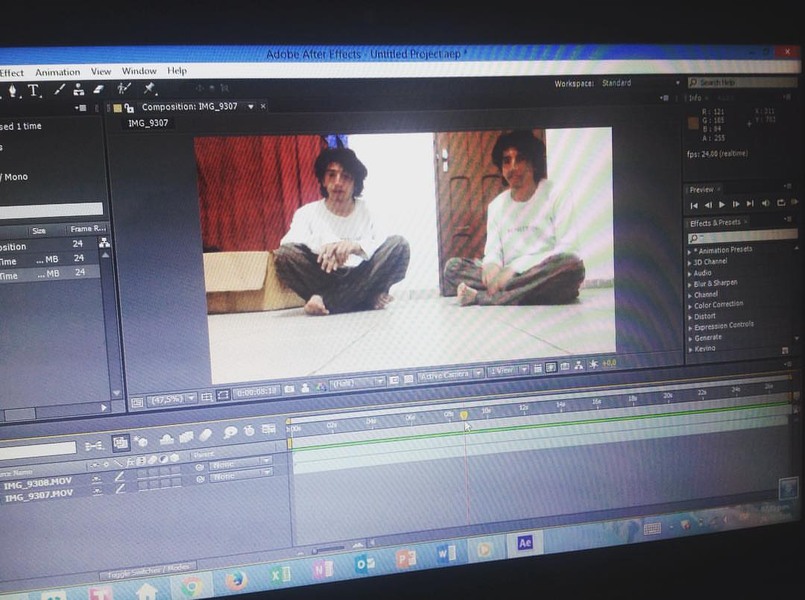
Task: Select the Clone Stamp tool
Action: click(79, 89)
